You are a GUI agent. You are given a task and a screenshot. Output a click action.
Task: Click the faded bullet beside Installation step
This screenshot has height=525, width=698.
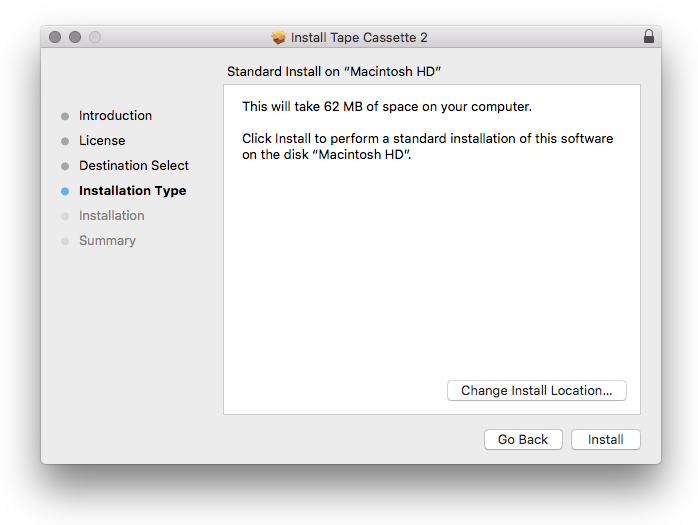(65, 216)
